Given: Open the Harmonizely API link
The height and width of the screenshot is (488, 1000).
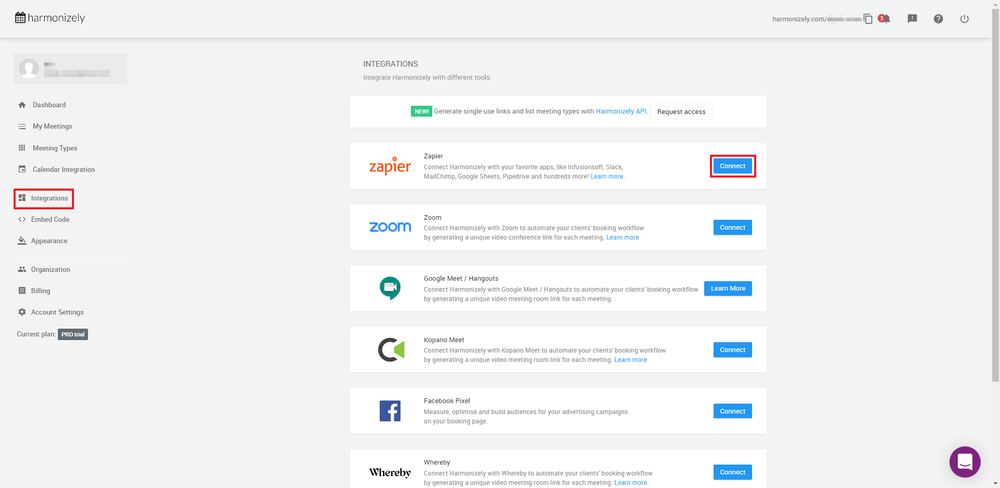Looking at the screenshot, I should coord(621,111).
